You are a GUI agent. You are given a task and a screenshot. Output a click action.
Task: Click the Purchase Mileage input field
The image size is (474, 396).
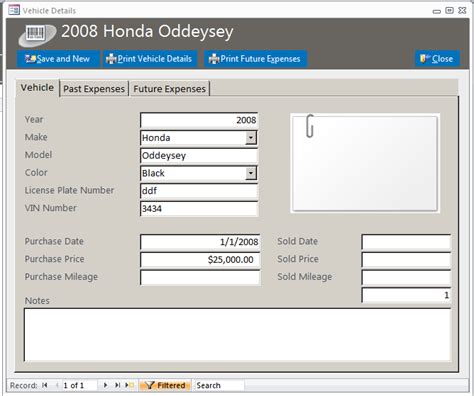pos(200,277)
